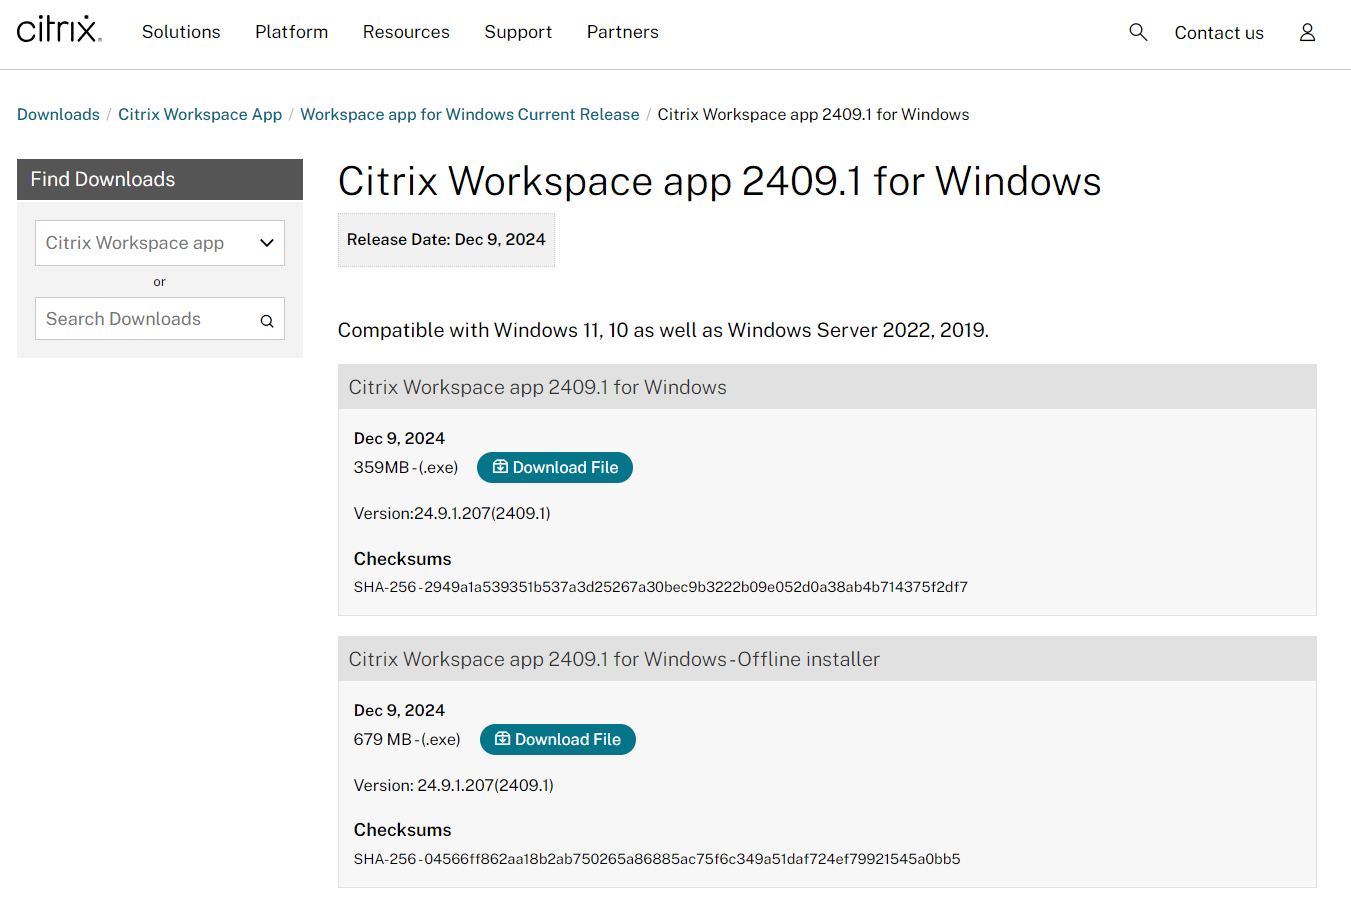The height and width of the screenshot is (907, 1351).
Task: Navigate to Downloads breadcrumb link
Action: click(x=58, y=114)
